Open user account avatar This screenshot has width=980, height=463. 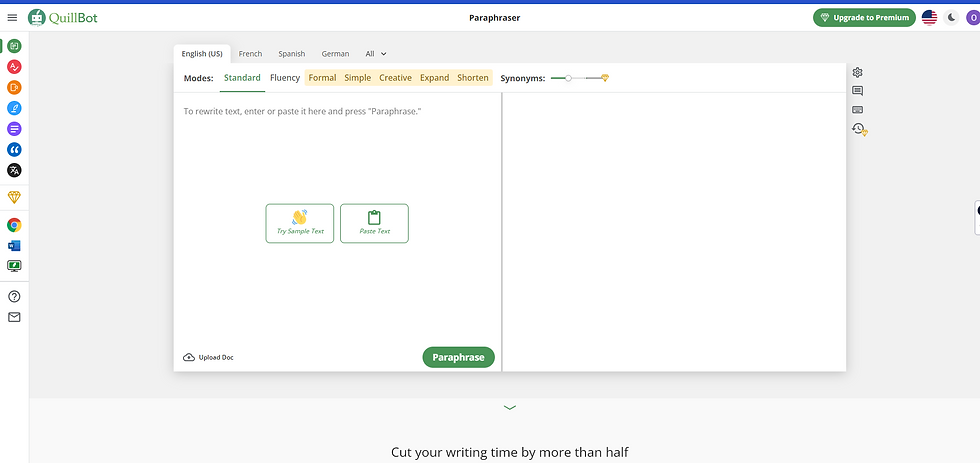(973, 17)
